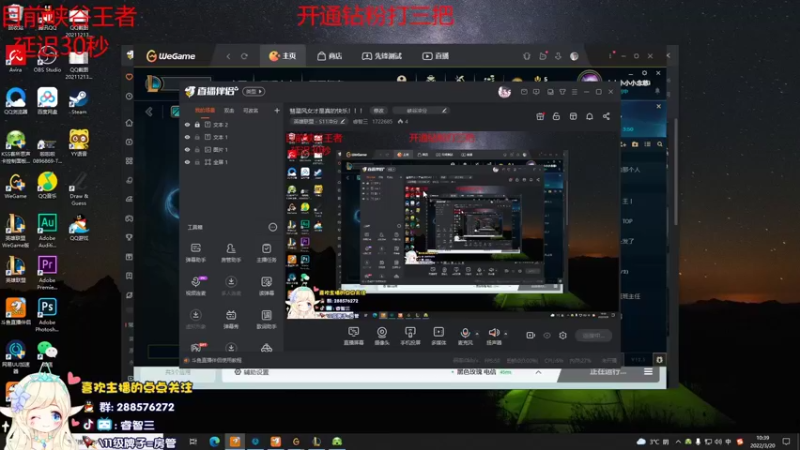Mute the 扬声器 speaker icon

click(x=493, y=333)
